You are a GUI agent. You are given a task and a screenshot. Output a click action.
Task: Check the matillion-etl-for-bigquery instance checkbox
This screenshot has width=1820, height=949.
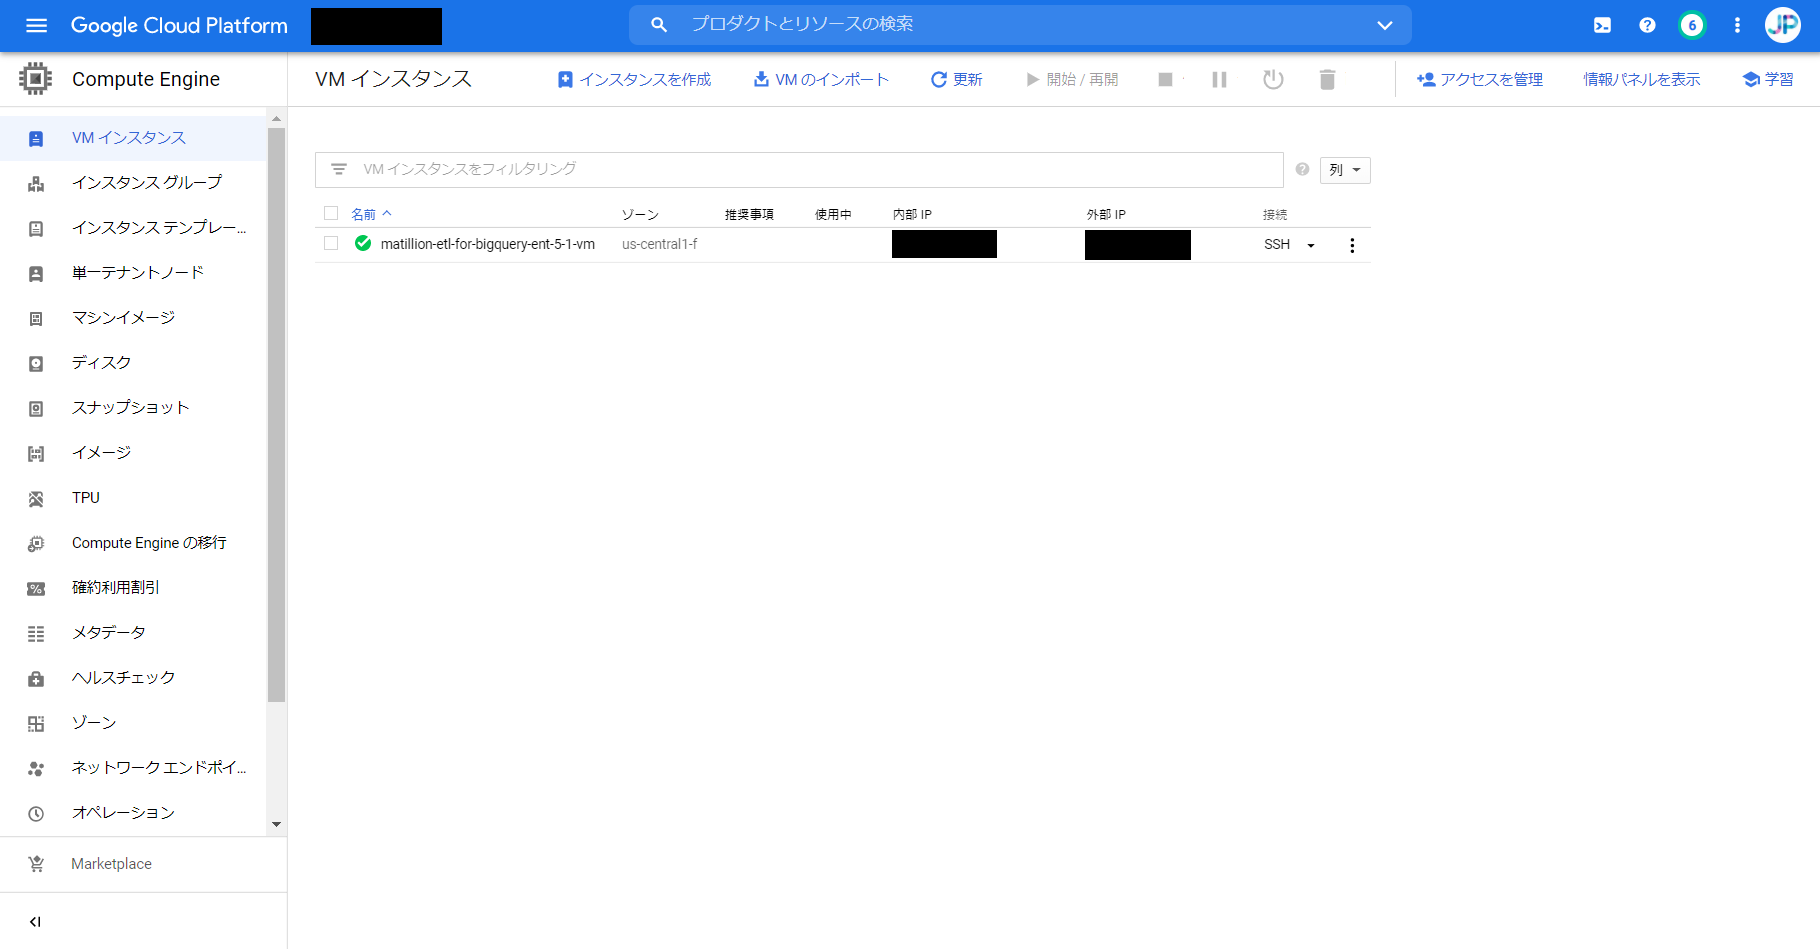click(331, 243)
